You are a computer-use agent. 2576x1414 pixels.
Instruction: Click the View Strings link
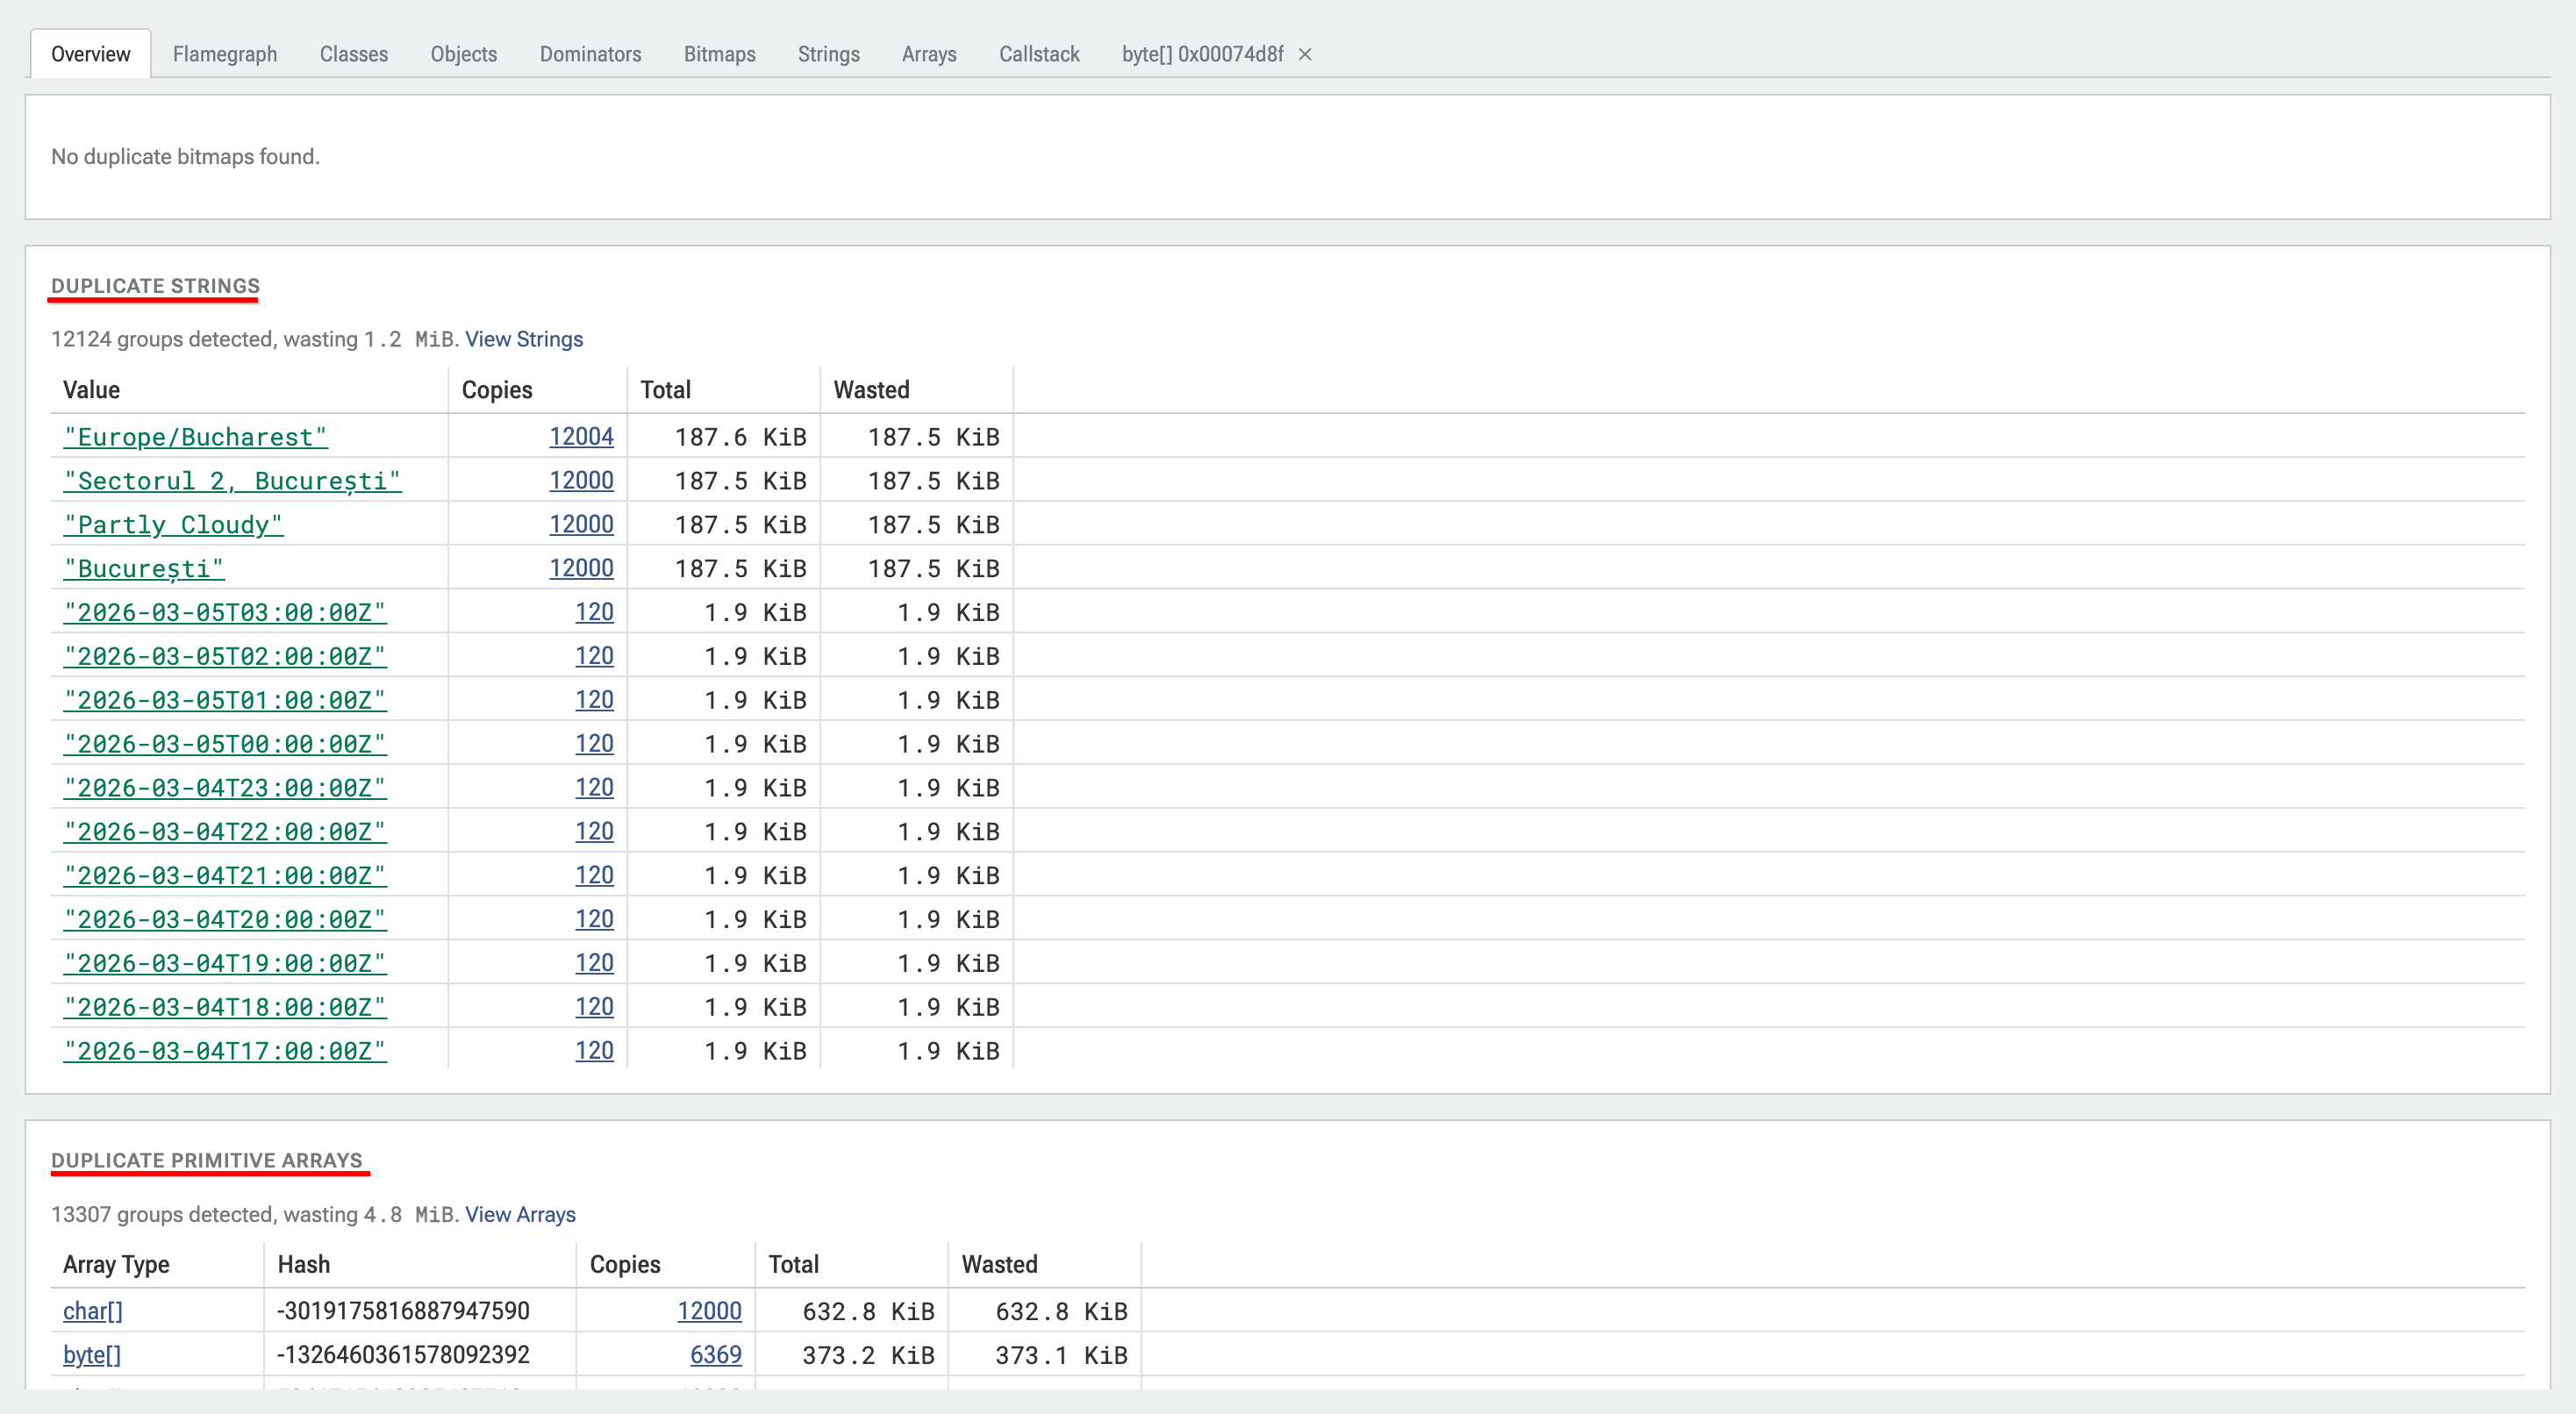click(x=524, y=339)
